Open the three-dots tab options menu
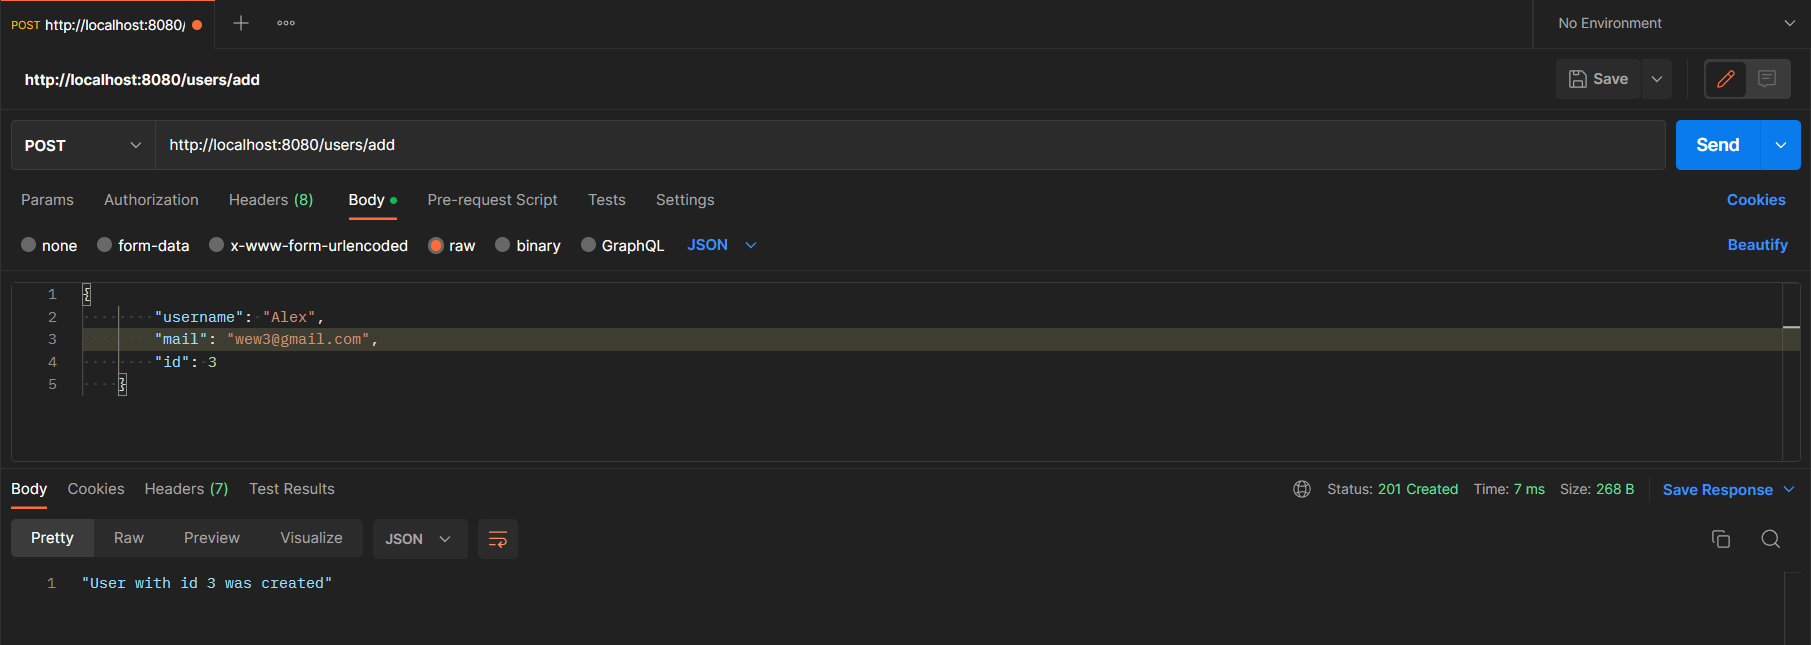 point(286,23)
